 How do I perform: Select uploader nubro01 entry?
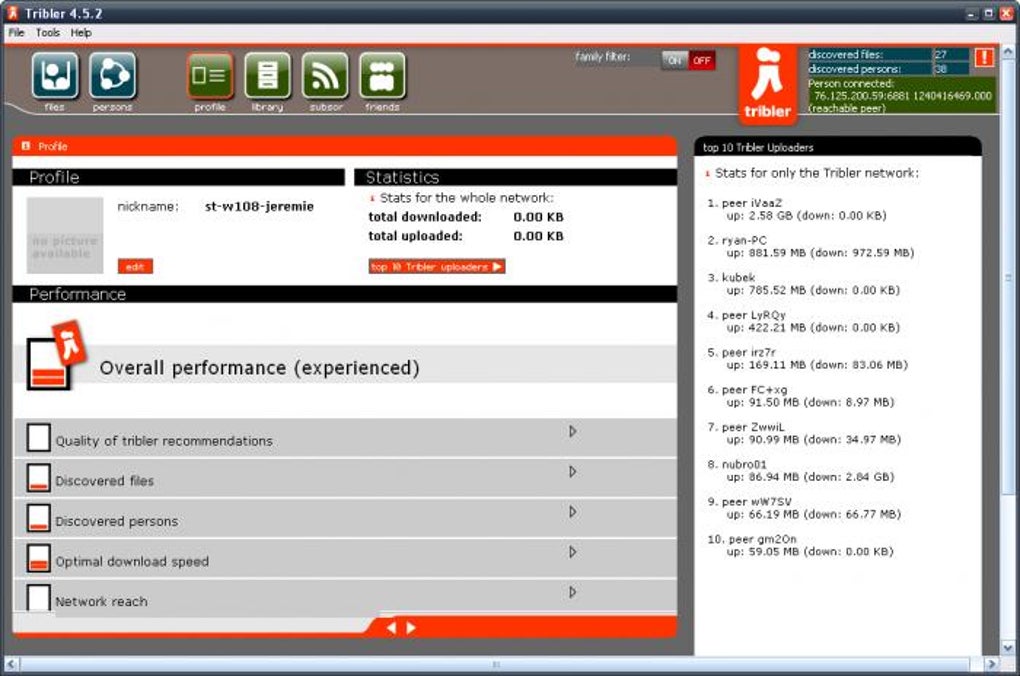tap(801, 470)
